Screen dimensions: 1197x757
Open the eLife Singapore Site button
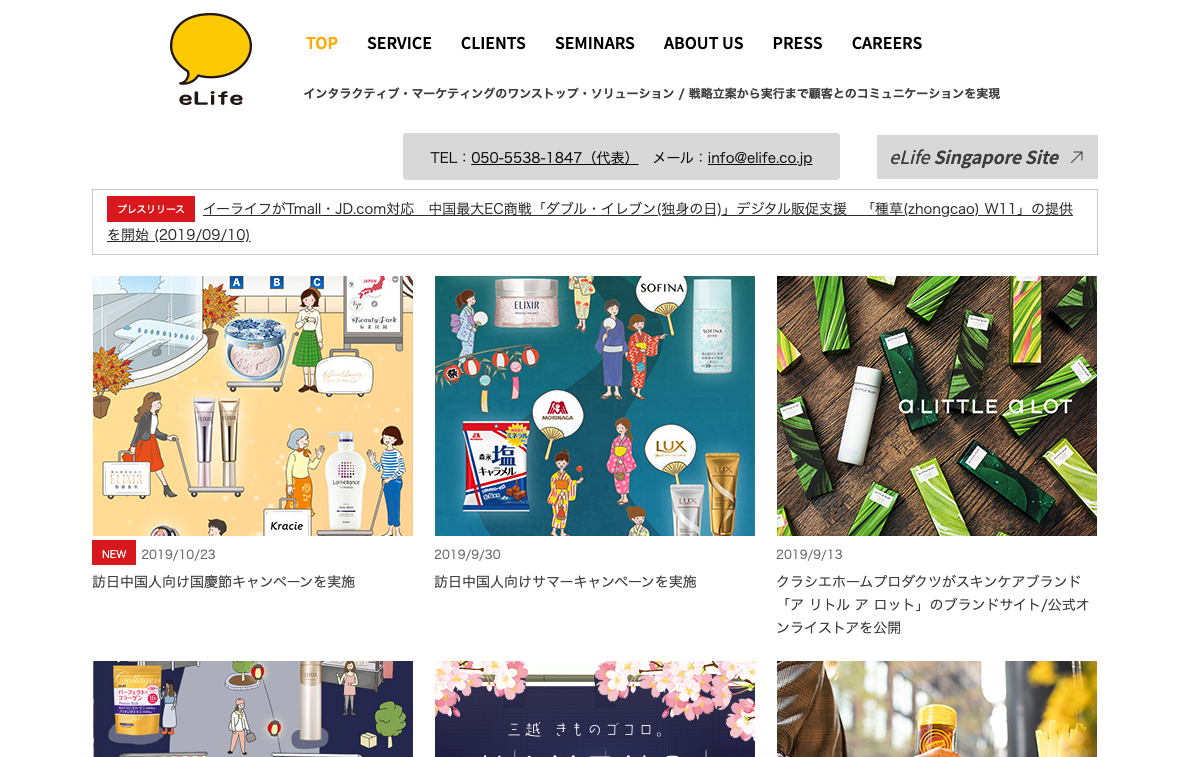click(987, 157)
